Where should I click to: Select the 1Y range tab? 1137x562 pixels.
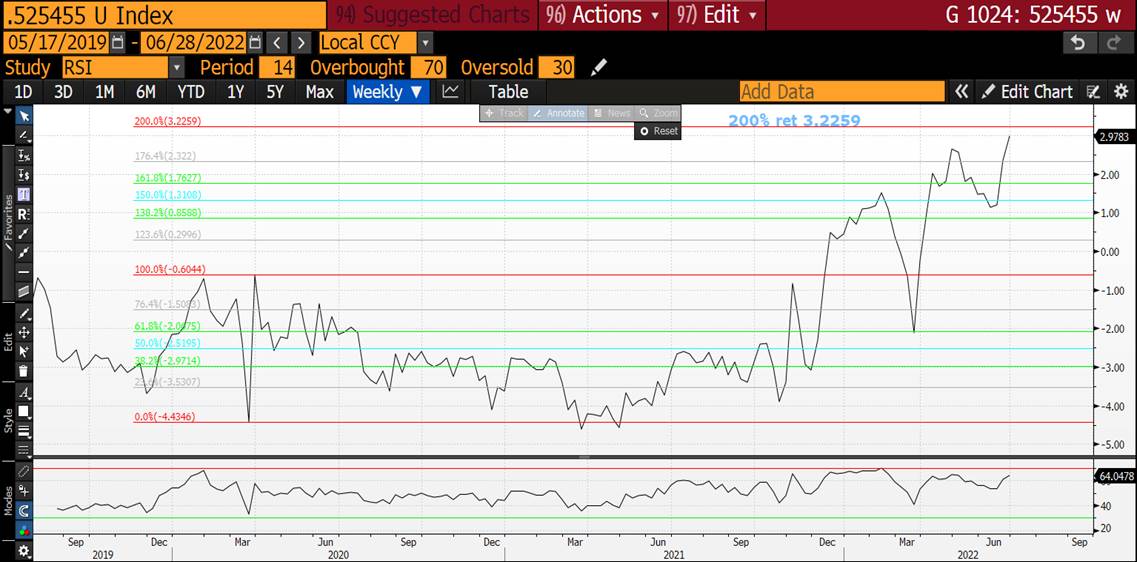point(235,92)
